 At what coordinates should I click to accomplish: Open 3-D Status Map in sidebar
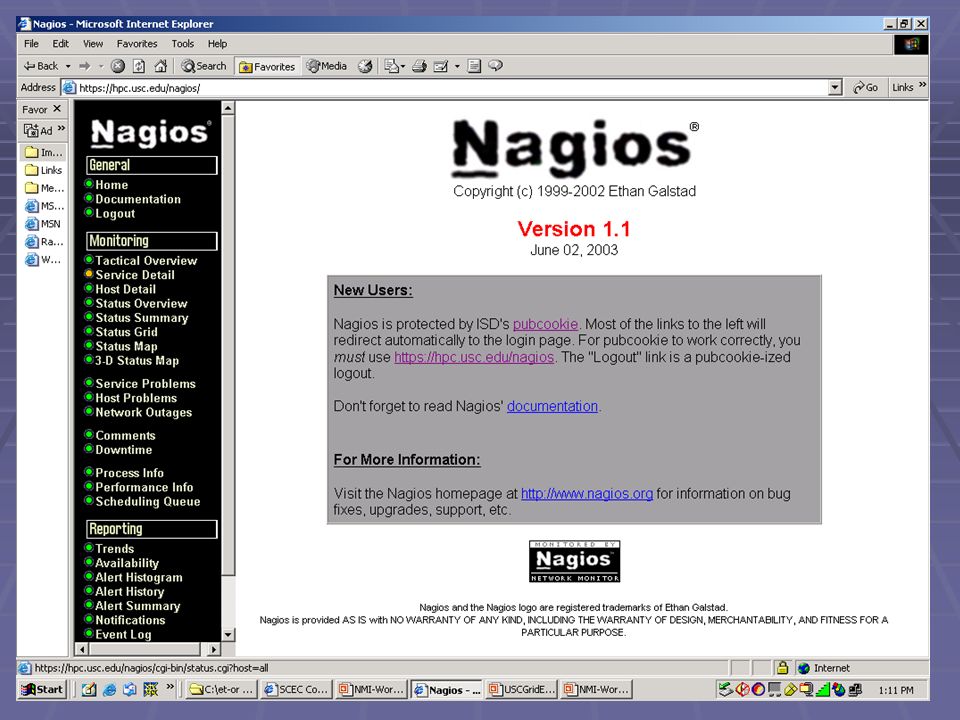tap(137, 361)
